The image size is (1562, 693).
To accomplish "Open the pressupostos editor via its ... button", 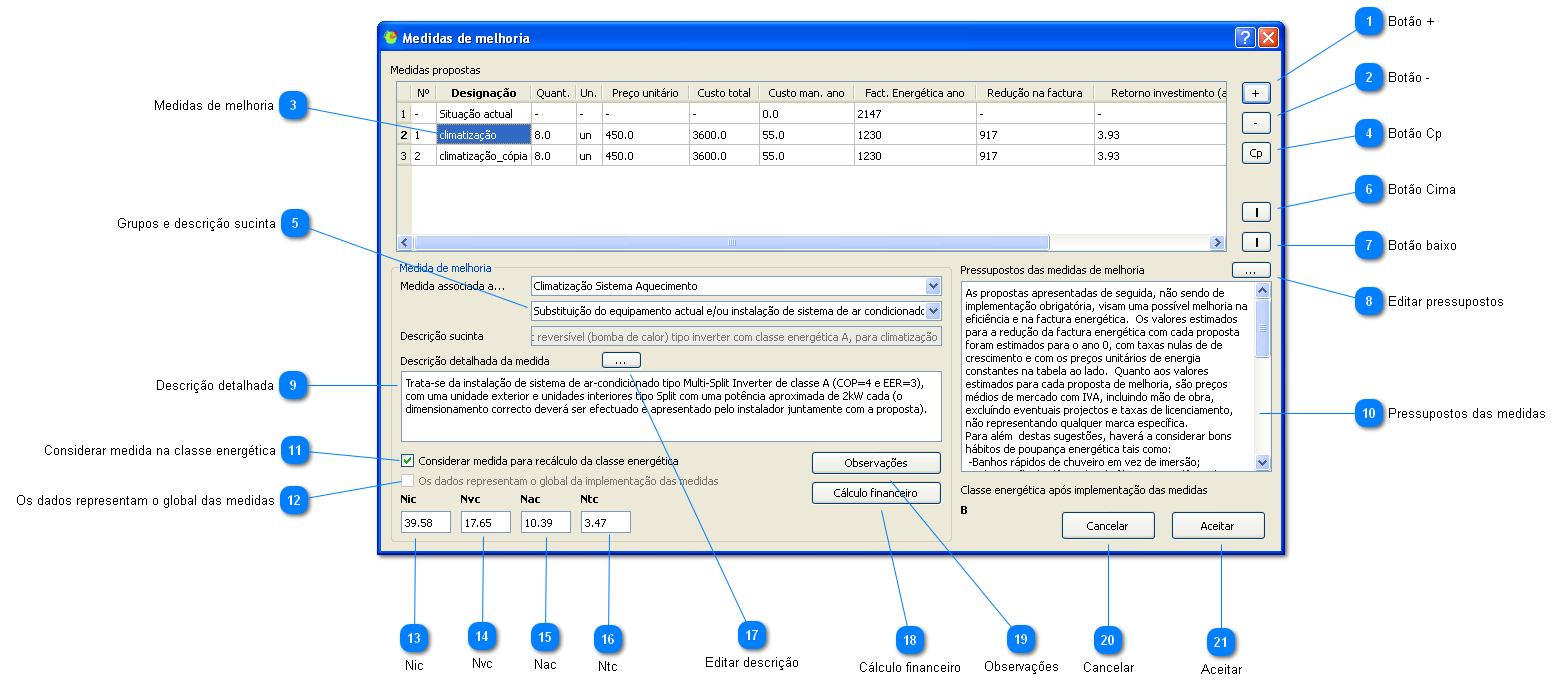I will point(1251,270).
